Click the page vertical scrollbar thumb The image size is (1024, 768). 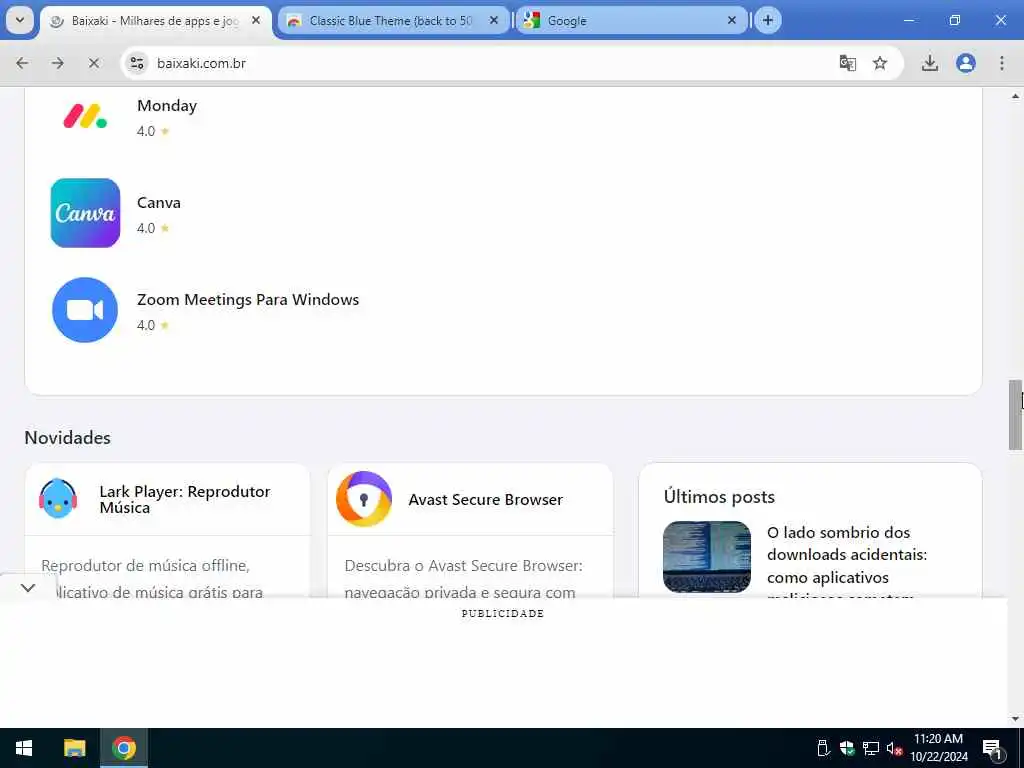1015,415
